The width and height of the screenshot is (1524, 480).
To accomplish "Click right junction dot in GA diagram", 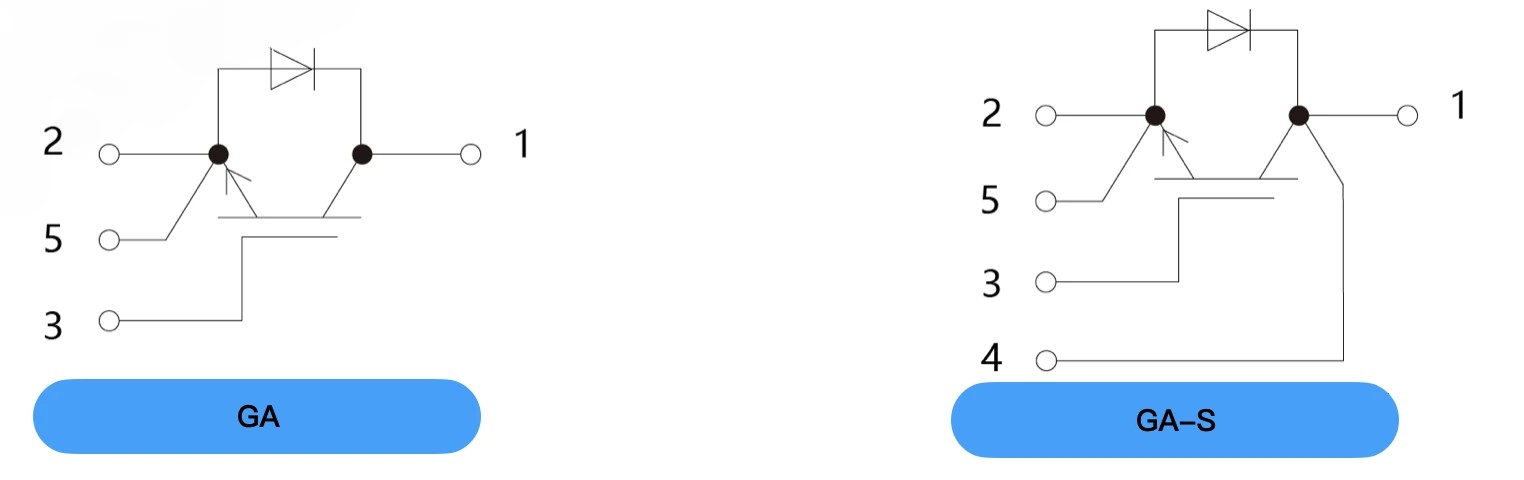I will [362, 155].
